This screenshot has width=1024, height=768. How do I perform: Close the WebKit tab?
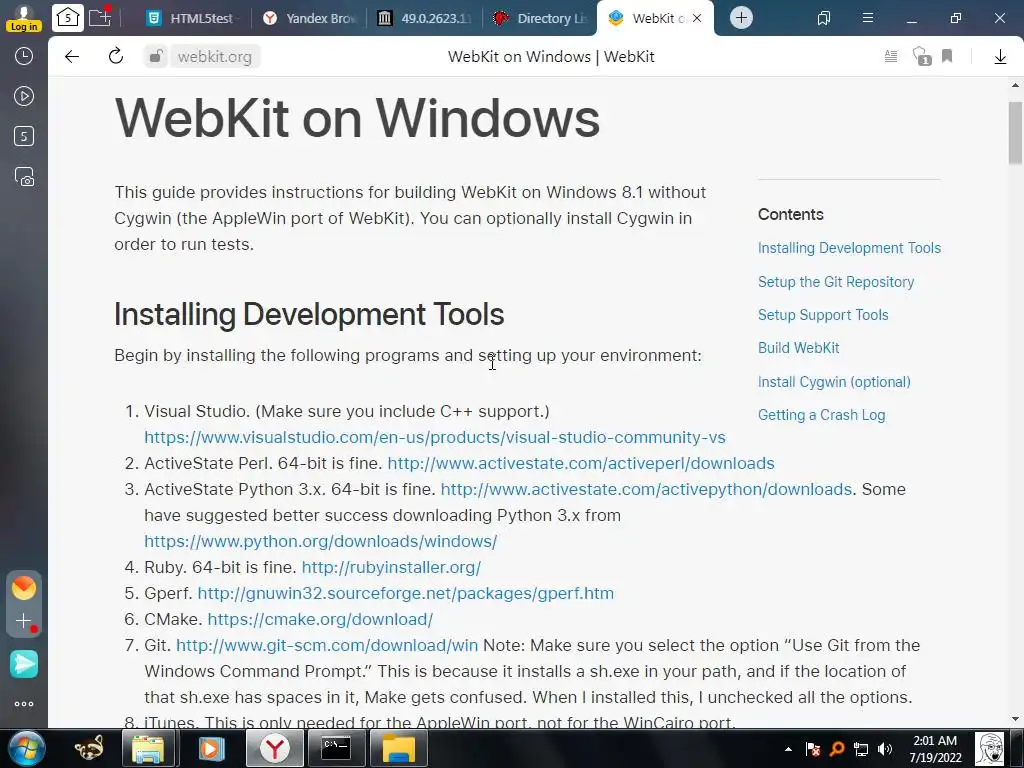pyautogui.click(x=697, y=18)
